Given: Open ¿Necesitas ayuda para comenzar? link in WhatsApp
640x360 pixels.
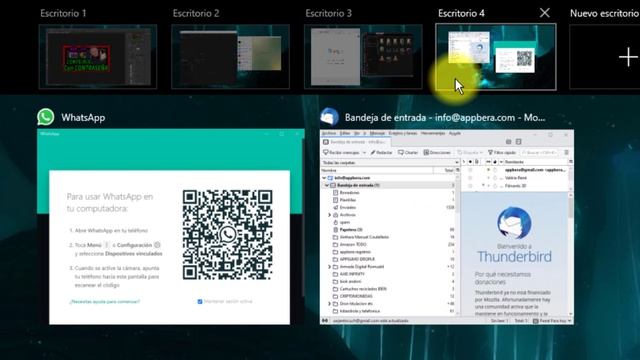Looking at the screenshot, I should 104,302.
